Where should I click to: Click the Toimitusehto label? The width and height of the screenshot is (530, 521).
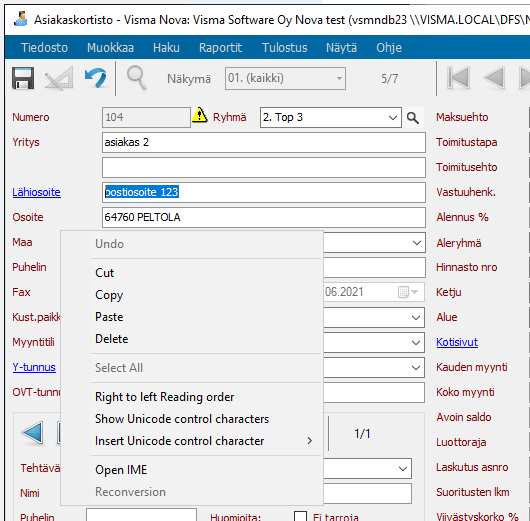[x=466, y=167]
